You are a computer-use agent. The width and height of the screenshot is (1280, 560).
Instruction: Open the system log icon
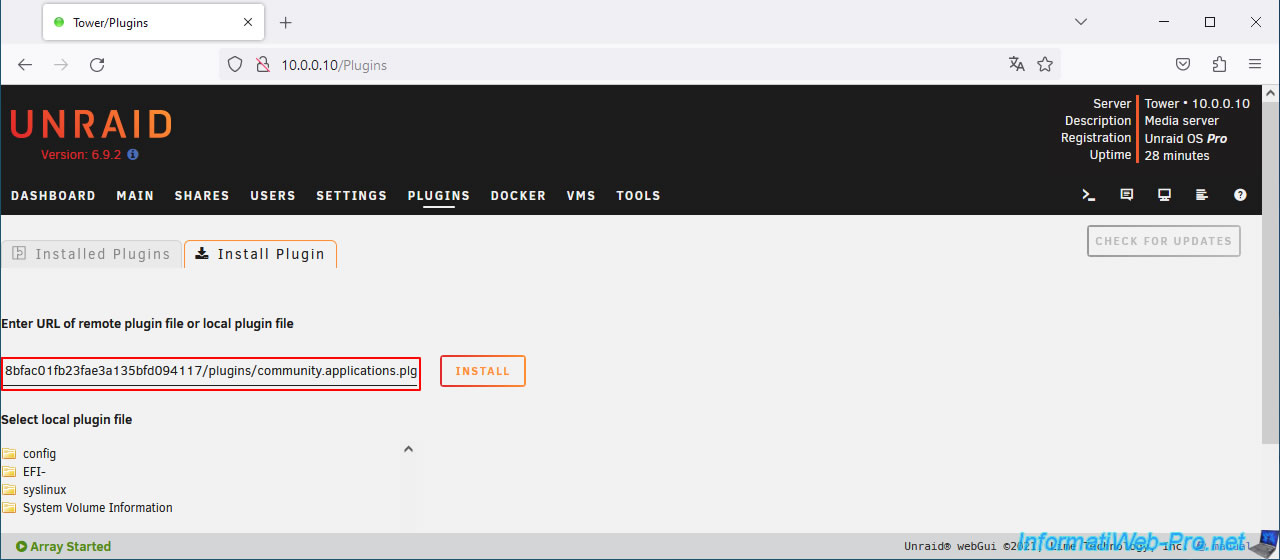coord(1202,195)
